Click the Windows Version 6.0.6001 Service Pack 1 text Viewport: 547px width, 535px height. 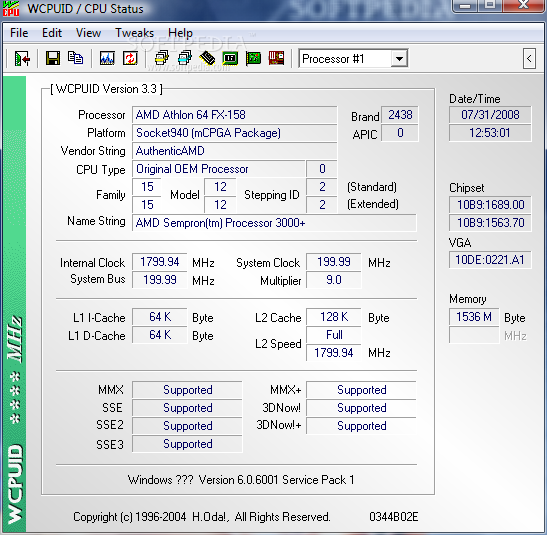tap(241, 480)
